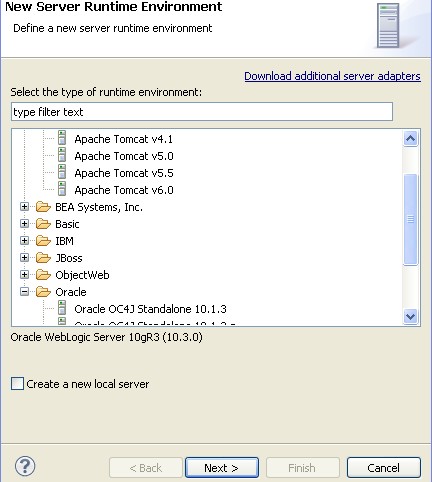Image resolution: width=432 pixels, height=482 pixels.
Task: Click the Oracle OC4J Standalone 10.1.3 server icon
Action: click(62, 308)
